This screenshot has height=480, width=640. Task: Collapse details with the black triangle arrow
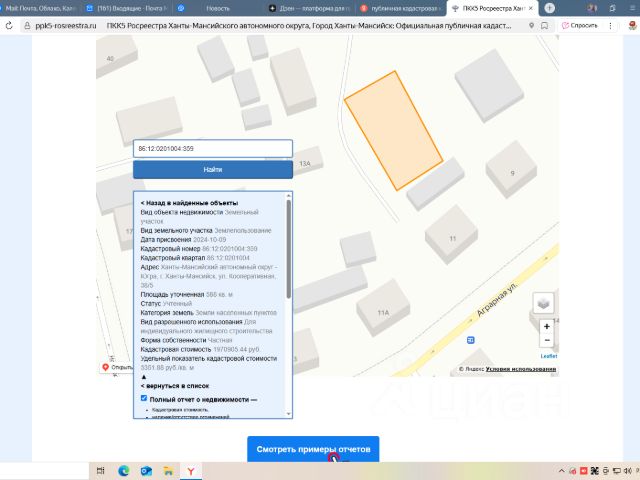point(144,377)
